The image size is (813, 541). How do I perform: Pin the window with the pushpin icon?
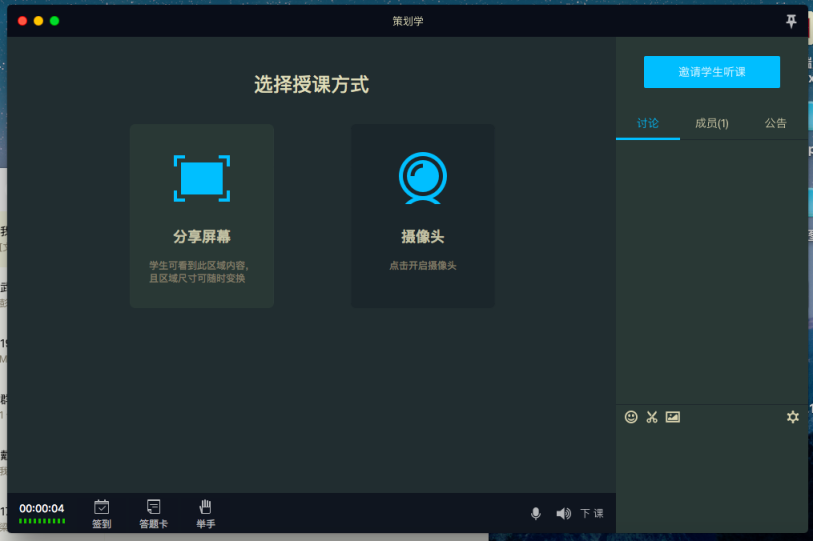point(791,21)
